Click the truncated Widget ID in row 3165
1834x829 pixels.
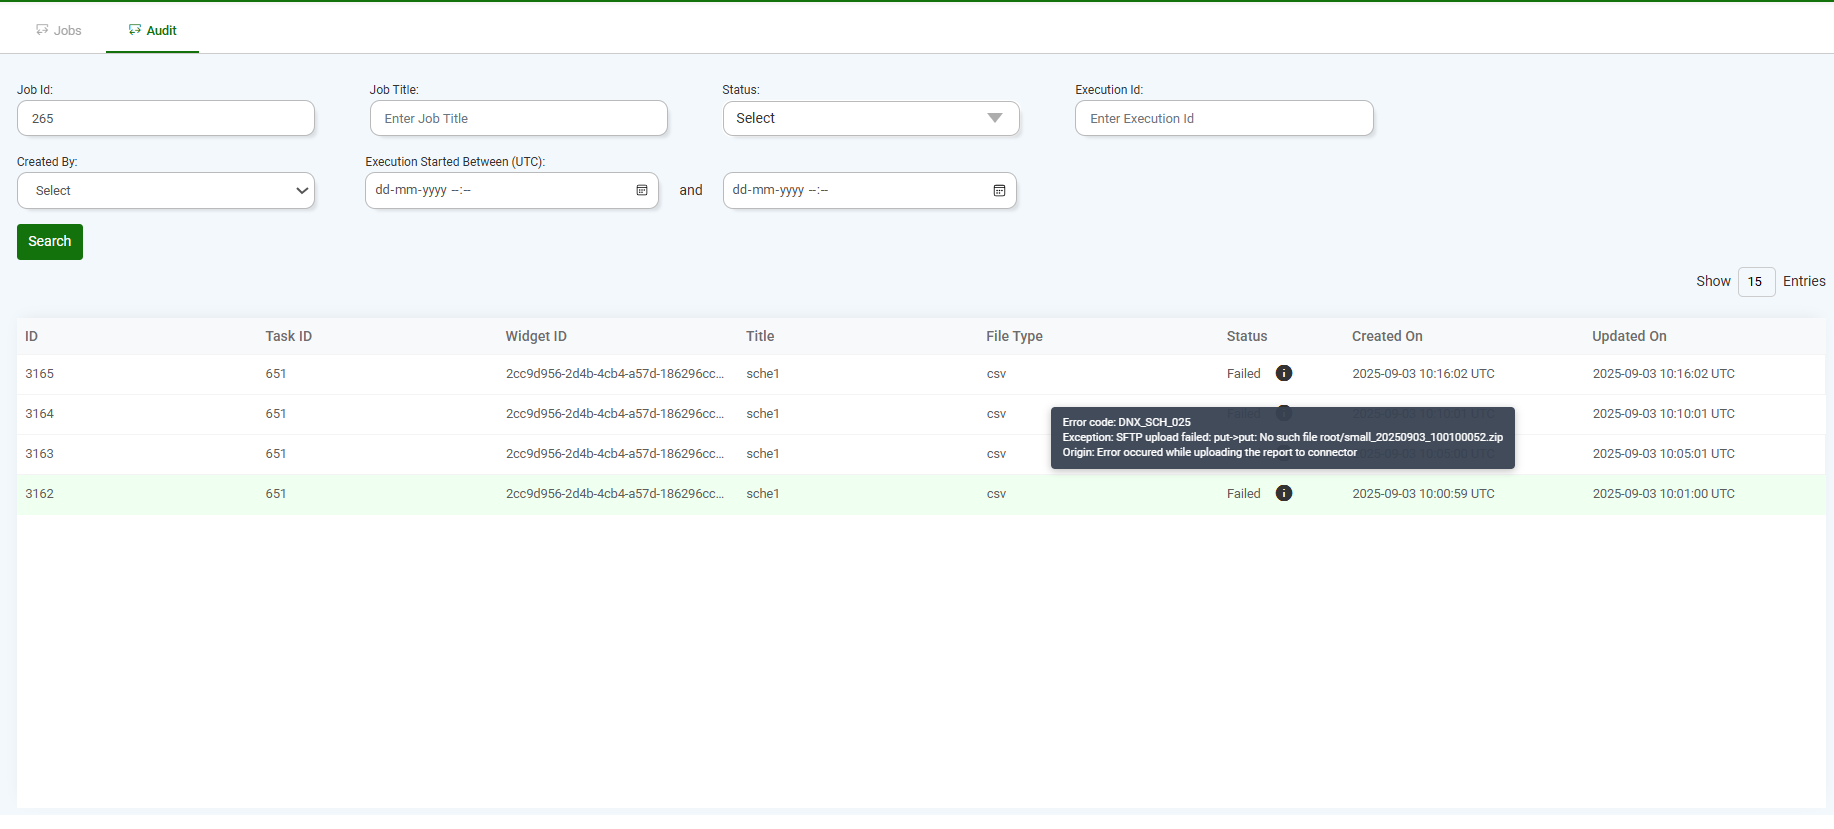(x=614, y=373)
